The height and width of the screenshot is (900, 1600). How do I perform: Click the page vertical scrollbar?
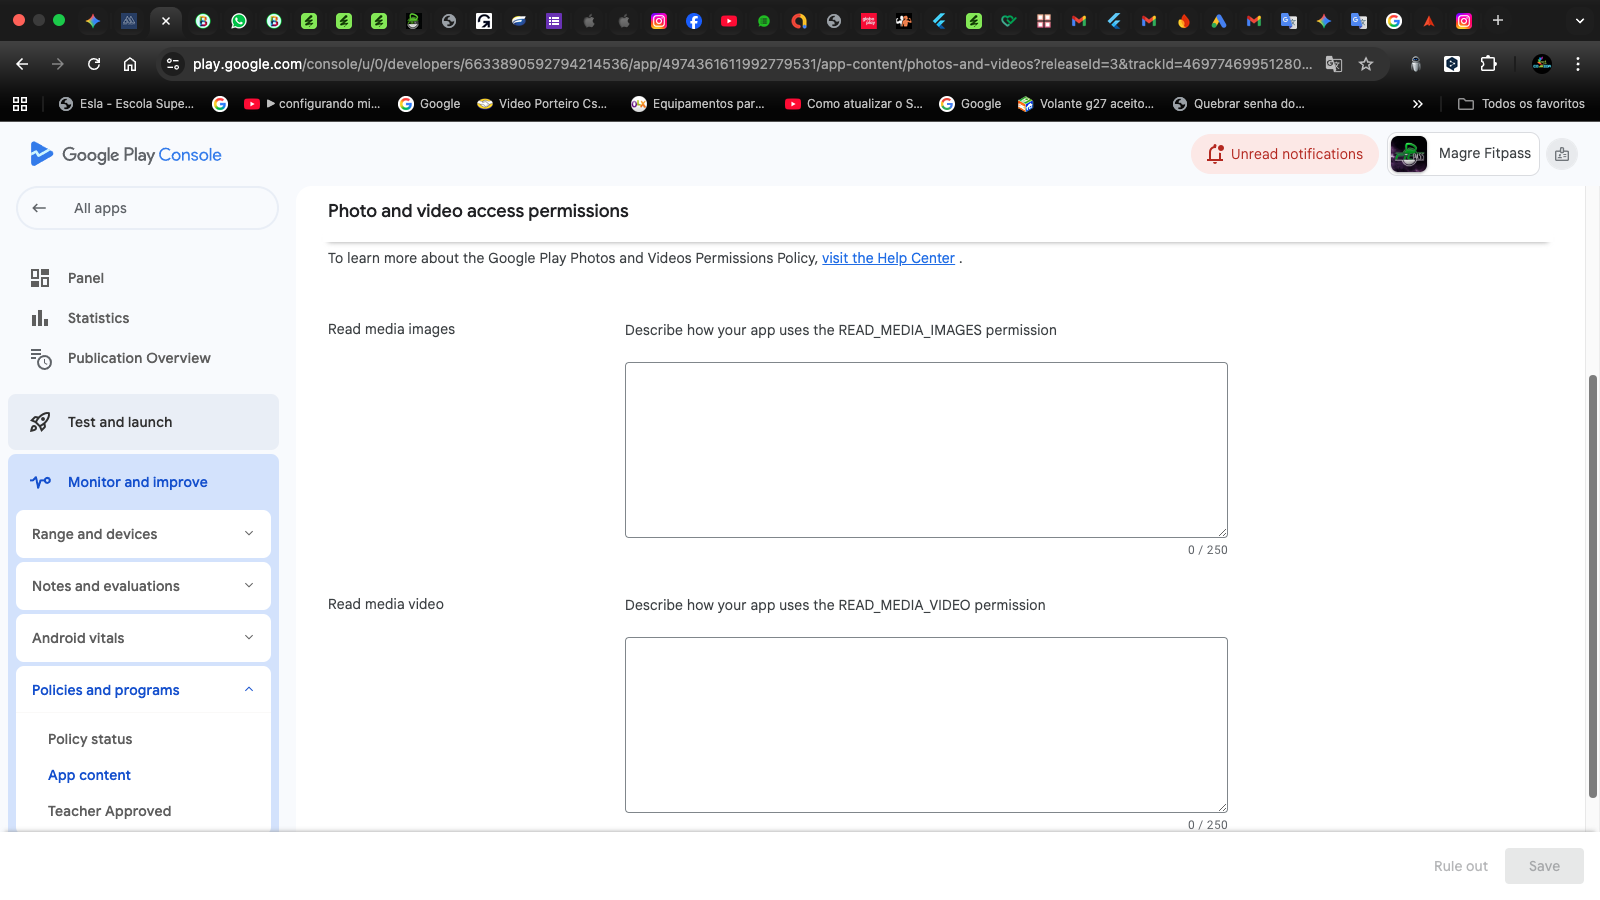coord(1592,585)
